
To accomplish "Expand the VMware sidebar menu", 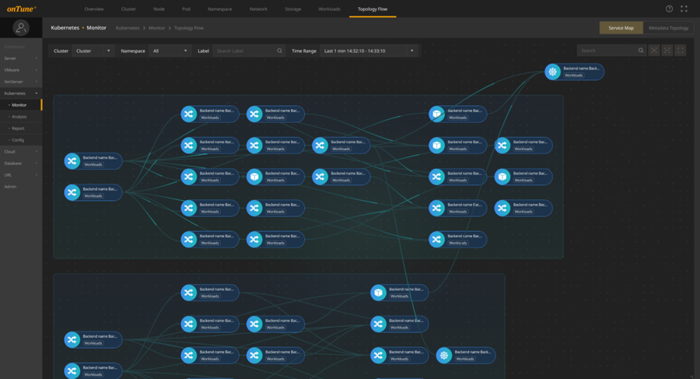I will click(x=21, y=70).
